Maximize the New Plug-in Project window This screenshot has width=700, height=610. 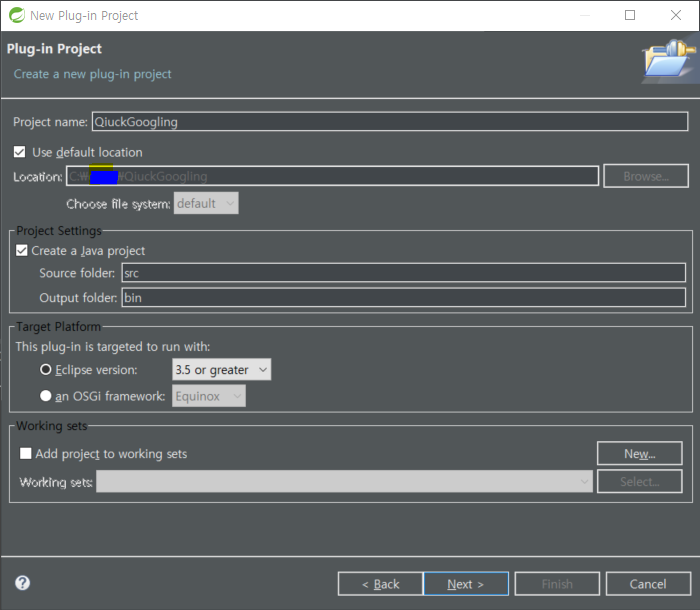[630, 15]
